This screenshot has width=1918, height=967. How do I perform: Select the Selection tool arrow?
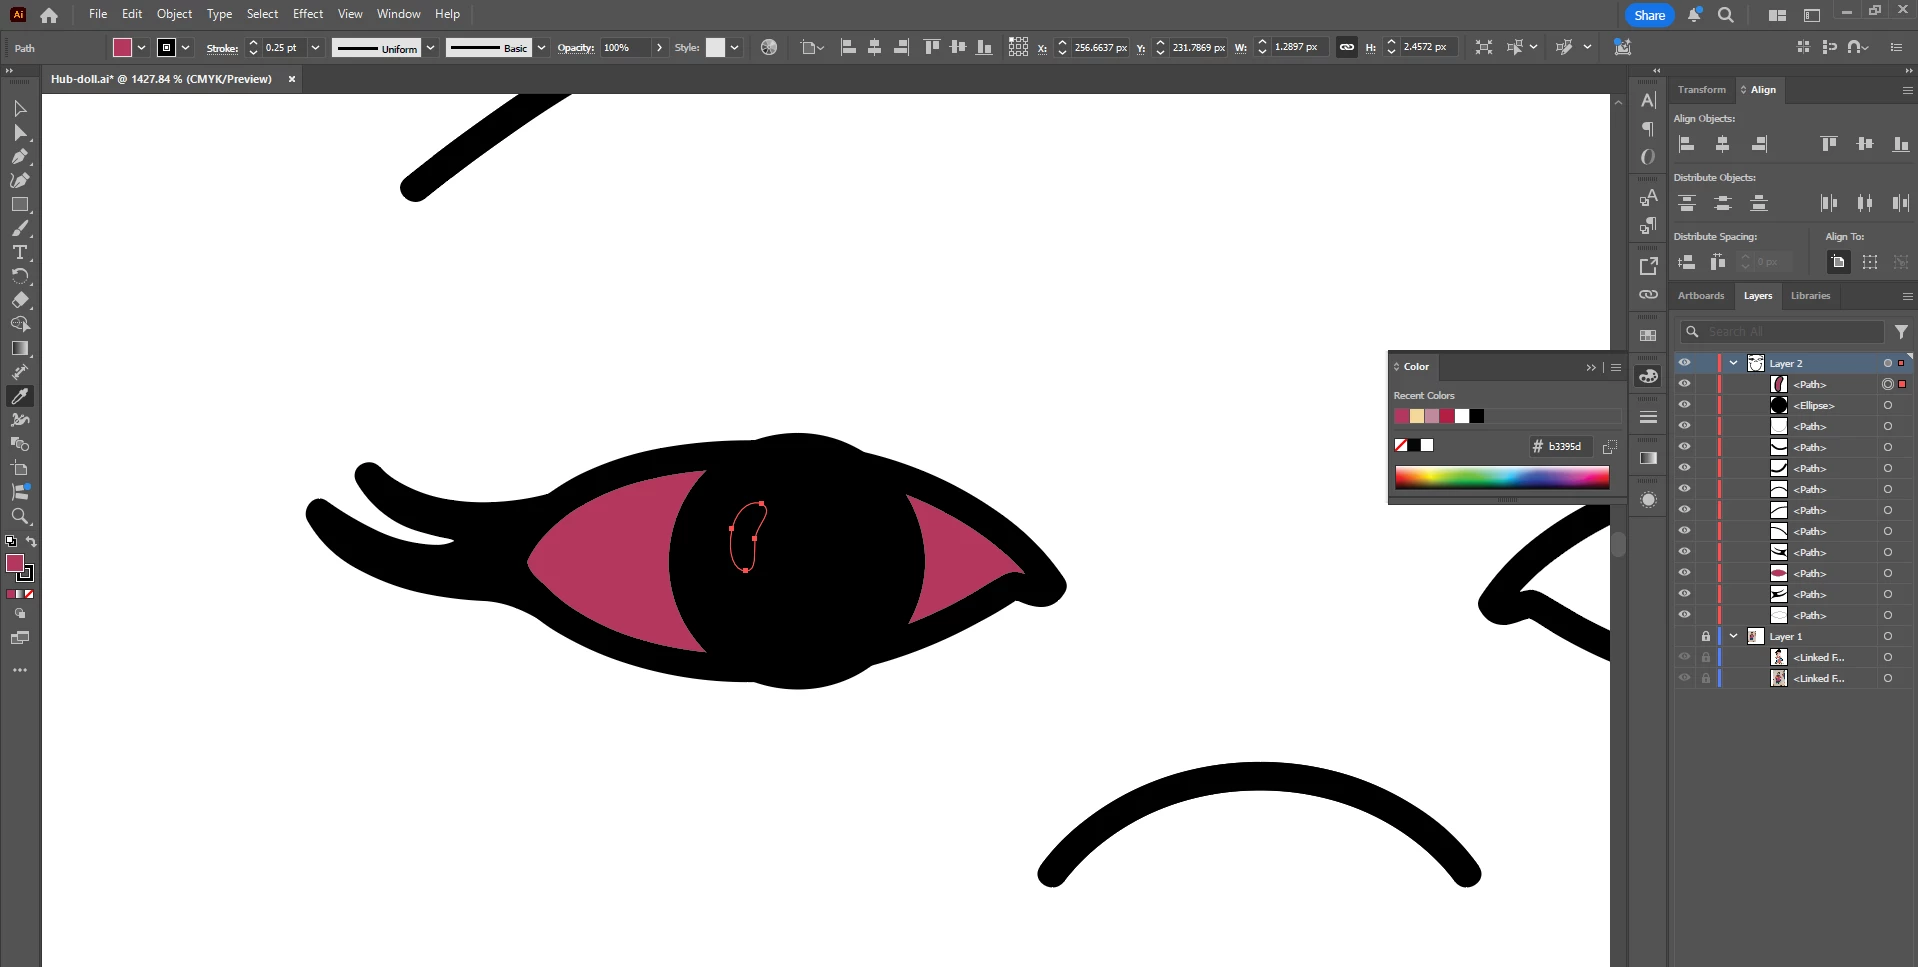(20, 108)
